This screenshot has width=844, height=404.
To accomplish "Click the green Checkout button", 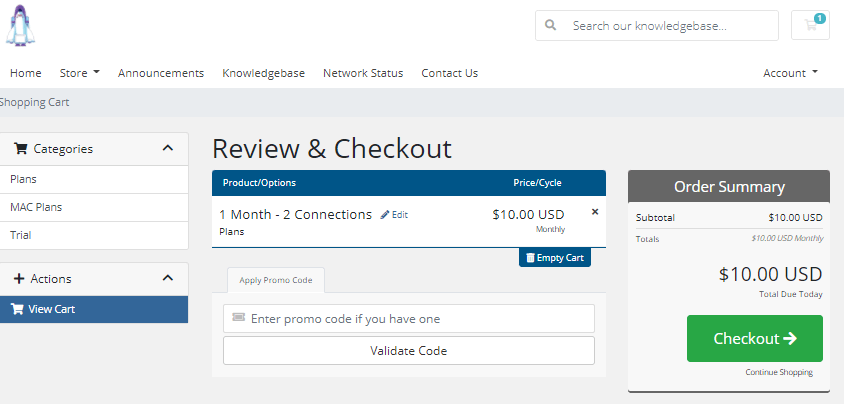I will tap(755, 338).
